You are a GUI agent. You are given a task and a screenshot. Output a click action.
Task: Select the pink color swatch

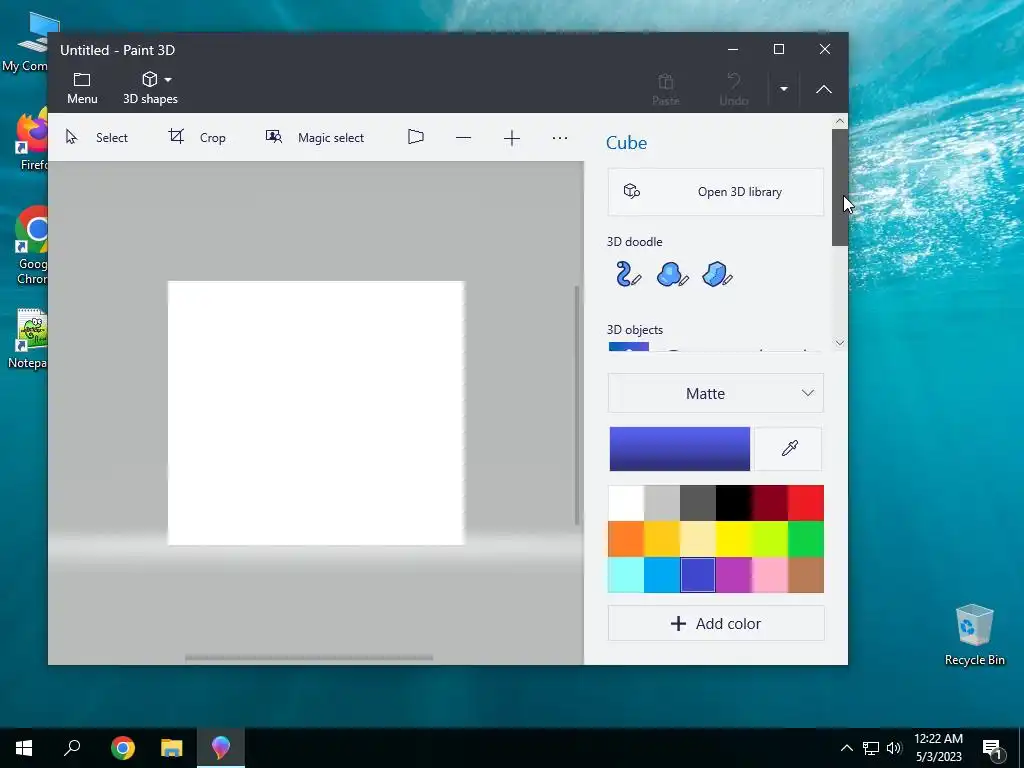[x=769, y=575]
